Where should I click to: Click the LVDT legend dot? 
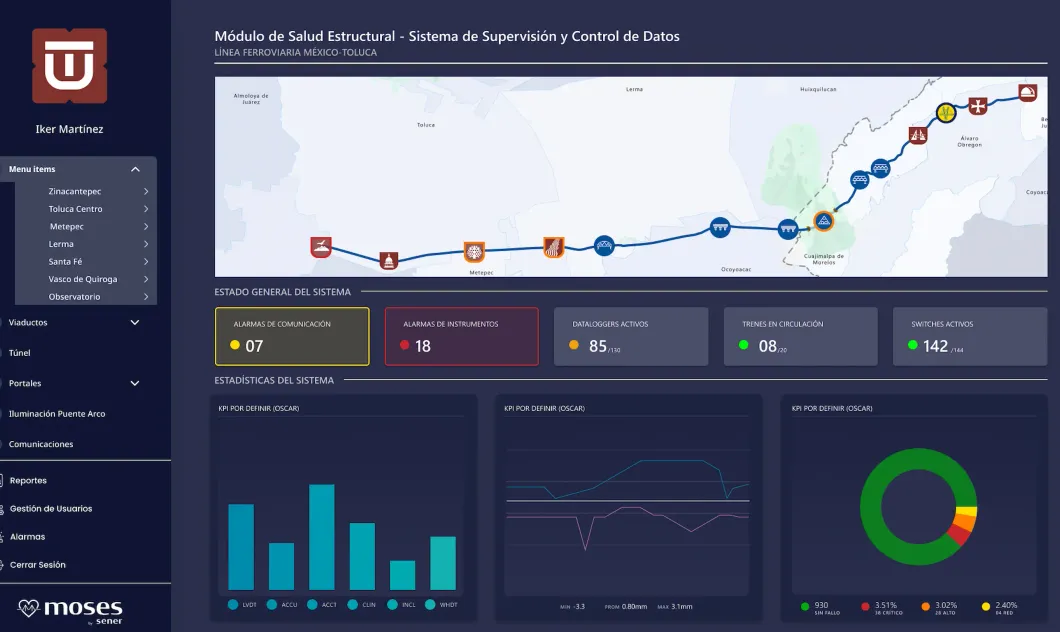point(233,604)
